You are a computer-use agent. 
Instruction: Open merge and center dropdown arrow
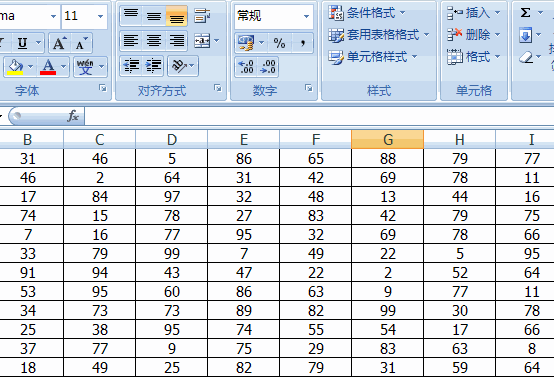point(217,41)
